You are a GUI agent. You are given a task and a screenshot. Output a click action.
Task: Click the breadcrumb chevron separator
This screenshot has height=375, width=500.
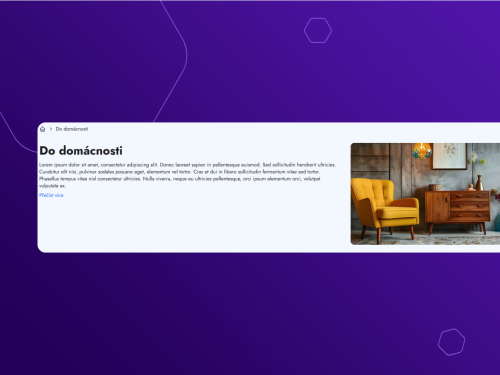(51, 129)
